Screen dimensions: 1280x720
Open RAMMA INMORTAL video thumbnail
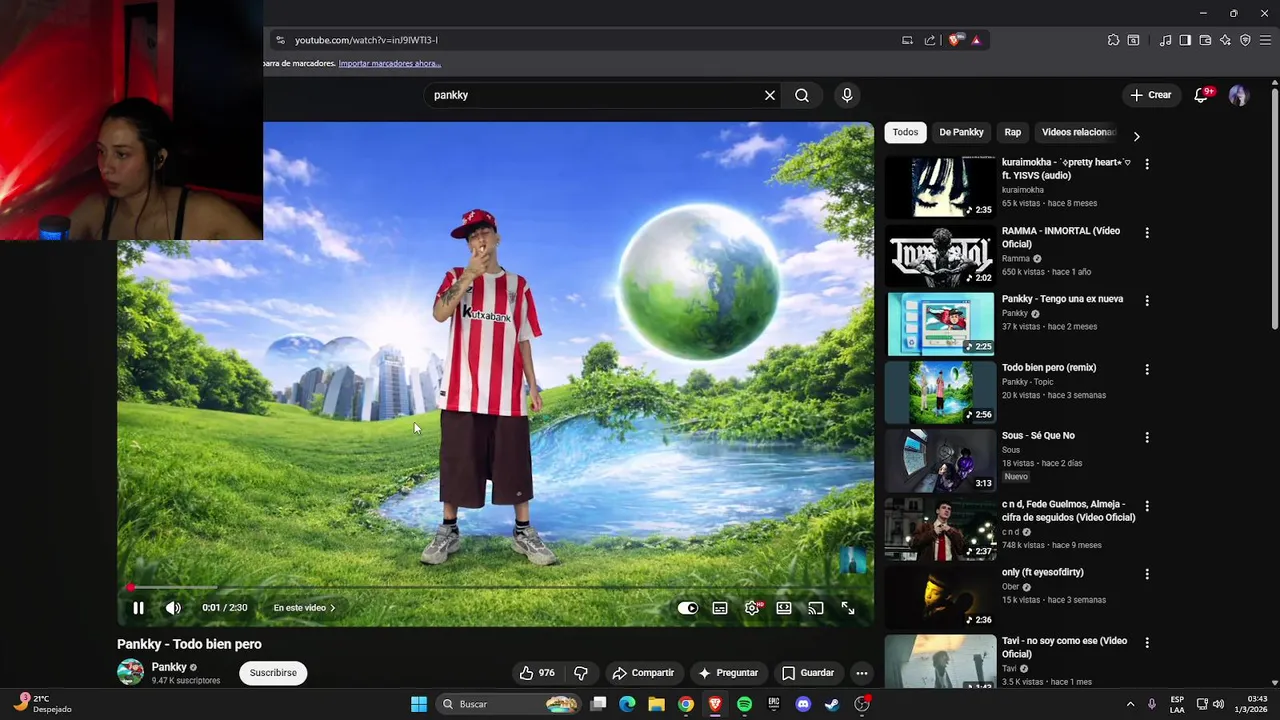(x=940, y=256)
